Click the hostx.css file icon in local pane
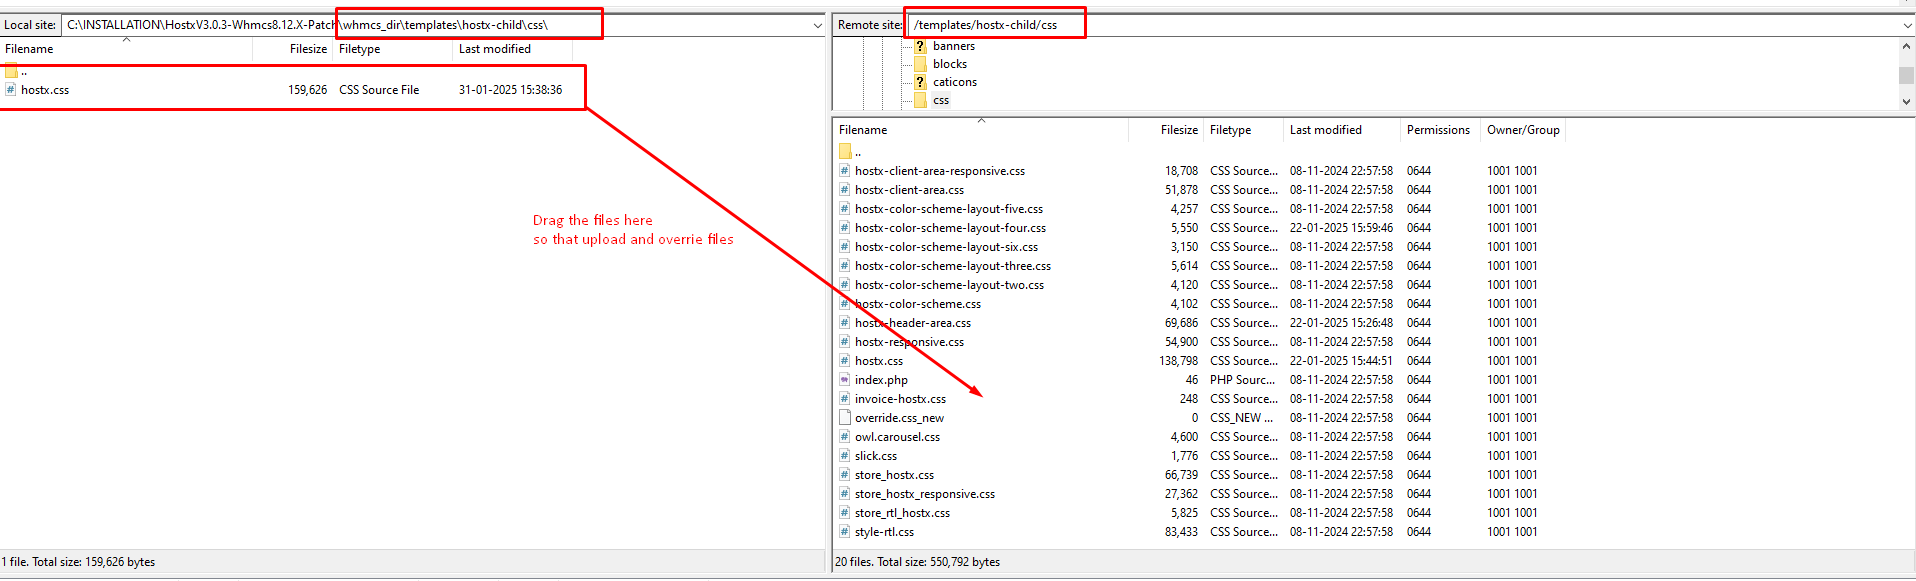The height and width of the screenshot is (581, 1916). 11,90
